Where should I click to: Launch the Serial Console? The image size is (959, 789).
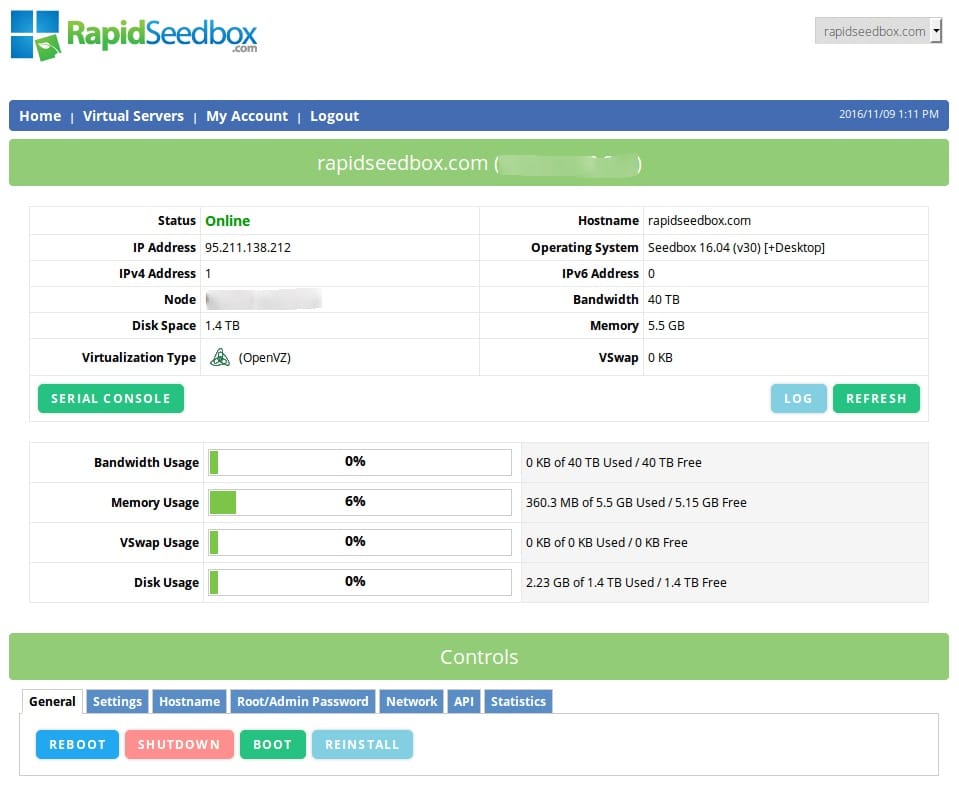click(111, 398)
